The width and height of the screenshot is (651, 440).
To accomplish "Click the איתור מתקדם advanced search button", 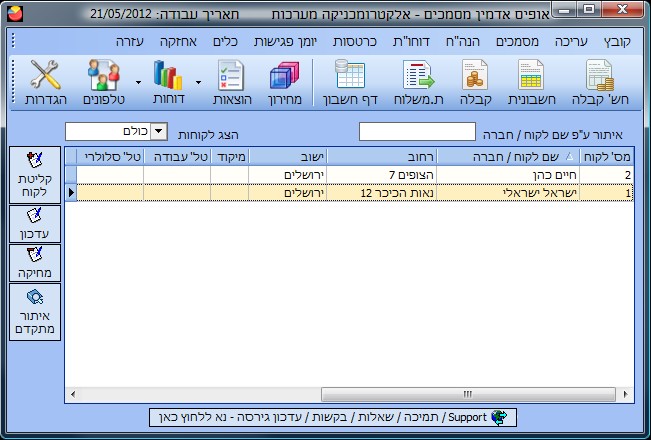I will (35, 312).
